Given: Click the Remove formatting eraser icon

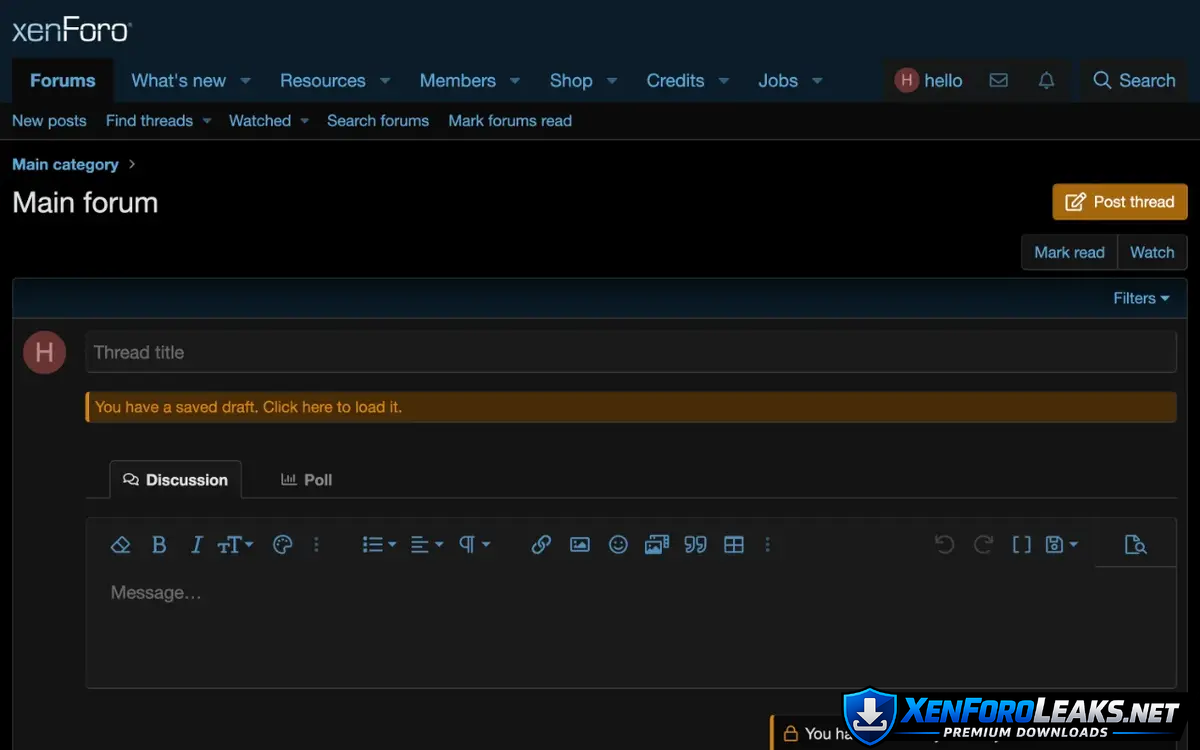Looking at the screenshot, I should (120, 545).
